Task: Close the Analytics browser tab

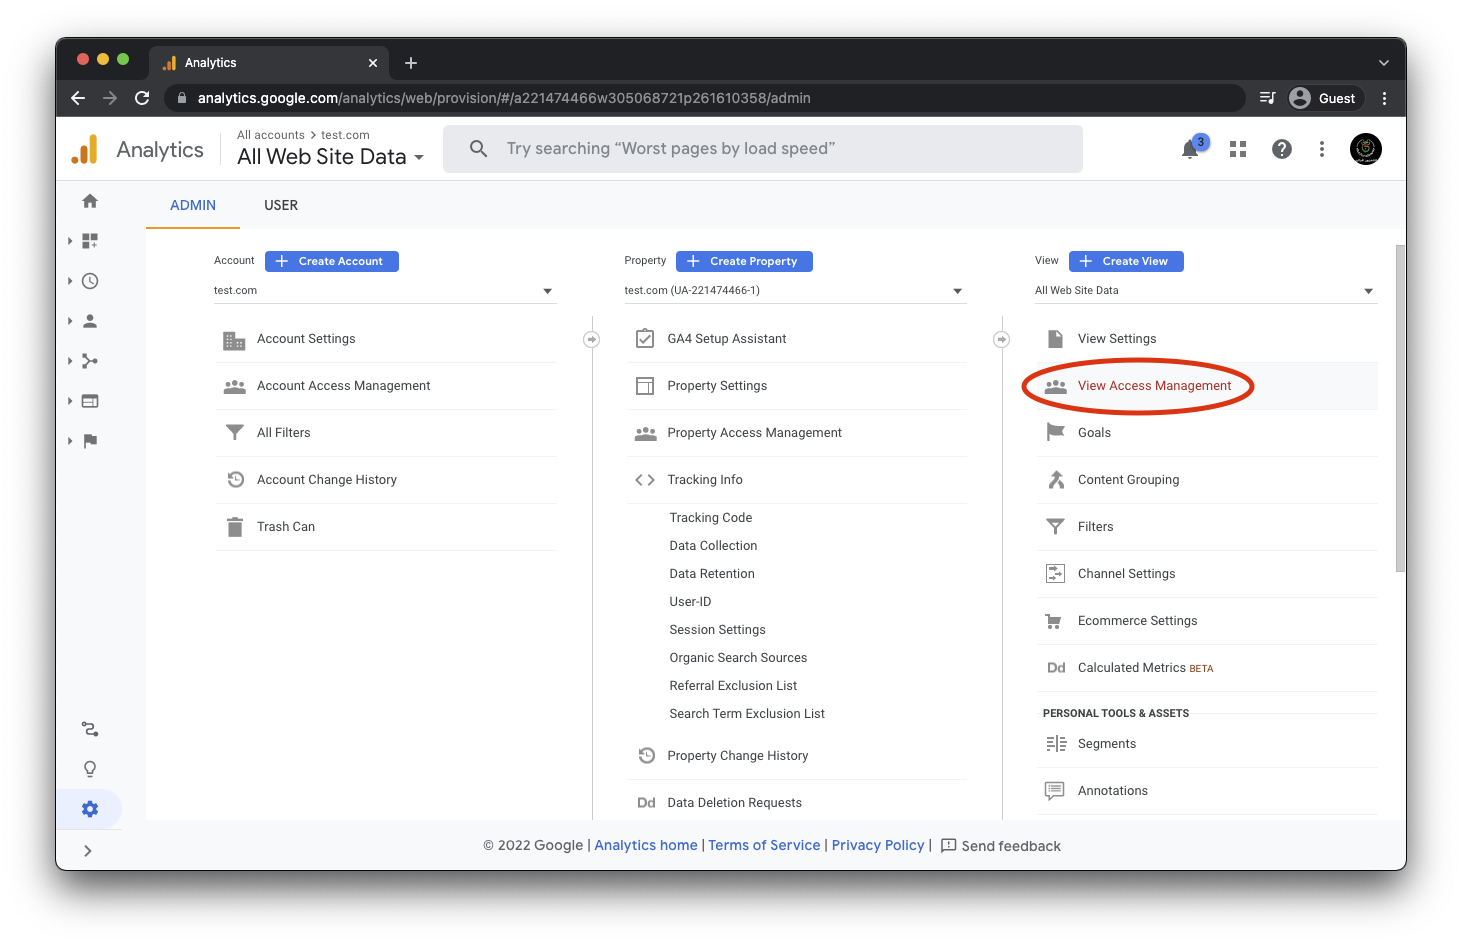Action: tap(373, 63)
